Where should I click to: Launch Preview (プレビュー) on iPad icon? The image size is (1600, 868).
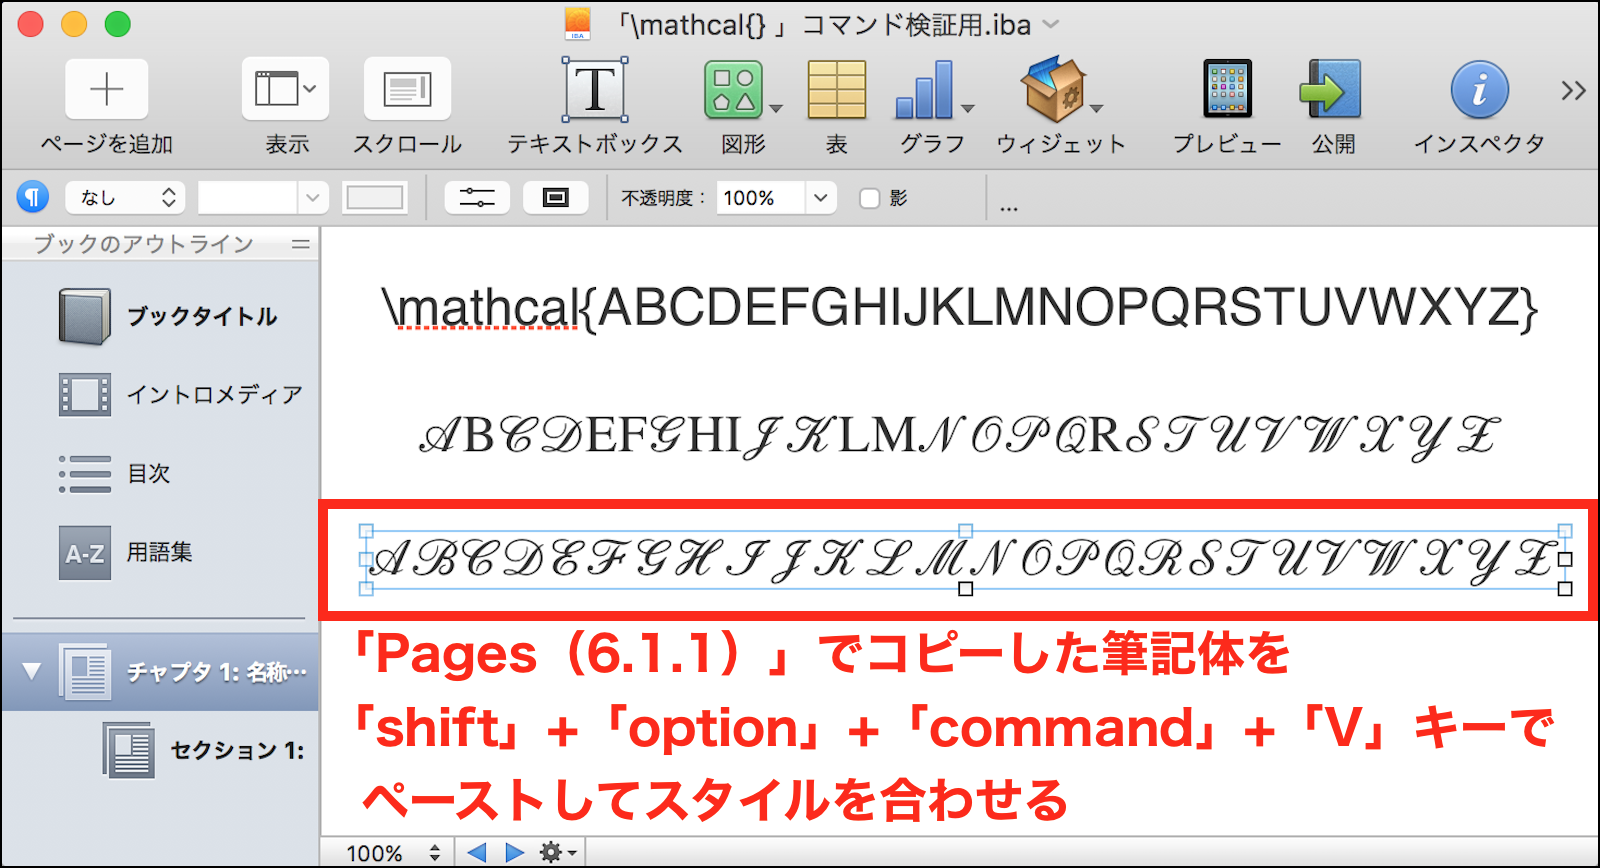[1227, 90]
